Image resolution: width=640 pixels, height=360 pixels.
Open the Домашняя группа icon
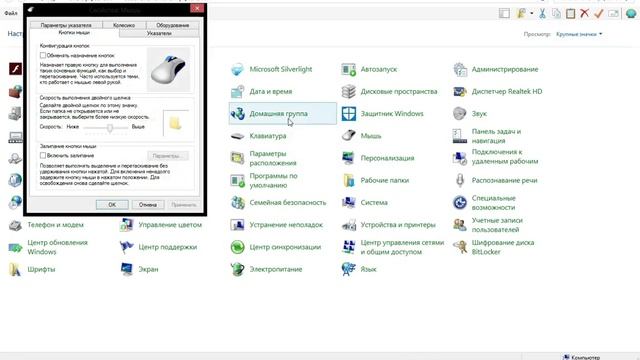pos(237,114)
